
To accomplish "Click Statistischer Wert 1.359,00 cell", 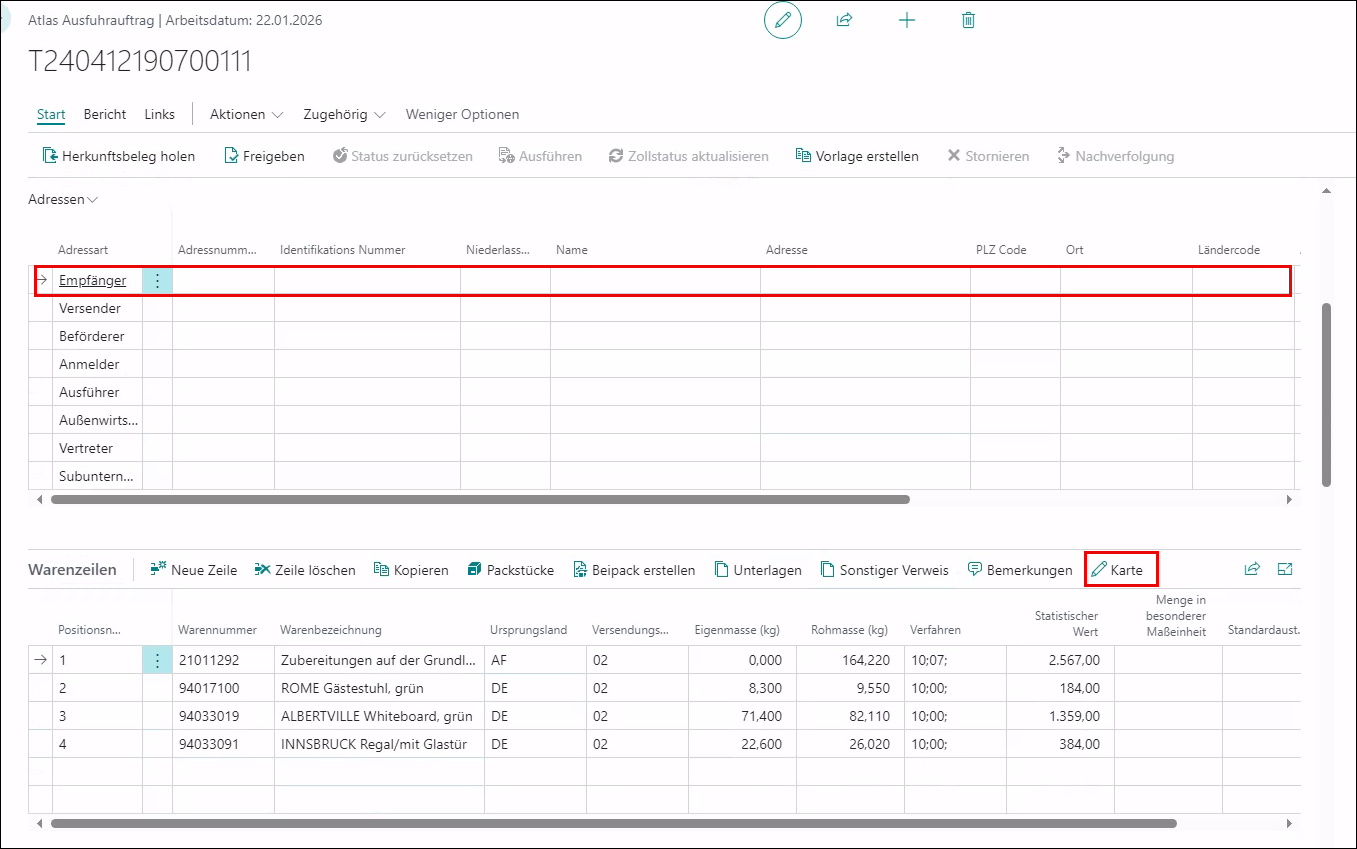I will tap(1060, 716).
